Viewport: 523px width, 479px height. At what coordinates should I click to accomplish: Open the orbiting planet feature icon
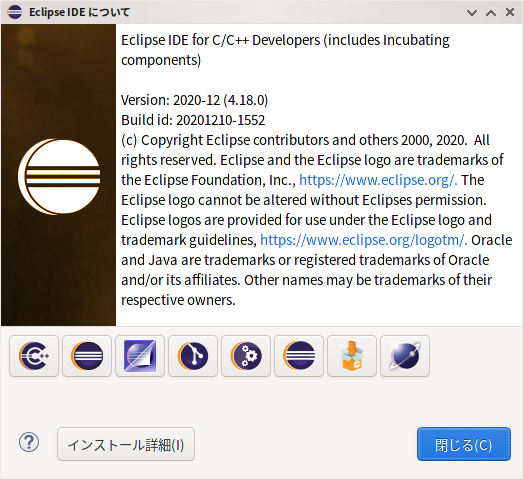click(x=405, y=356)
